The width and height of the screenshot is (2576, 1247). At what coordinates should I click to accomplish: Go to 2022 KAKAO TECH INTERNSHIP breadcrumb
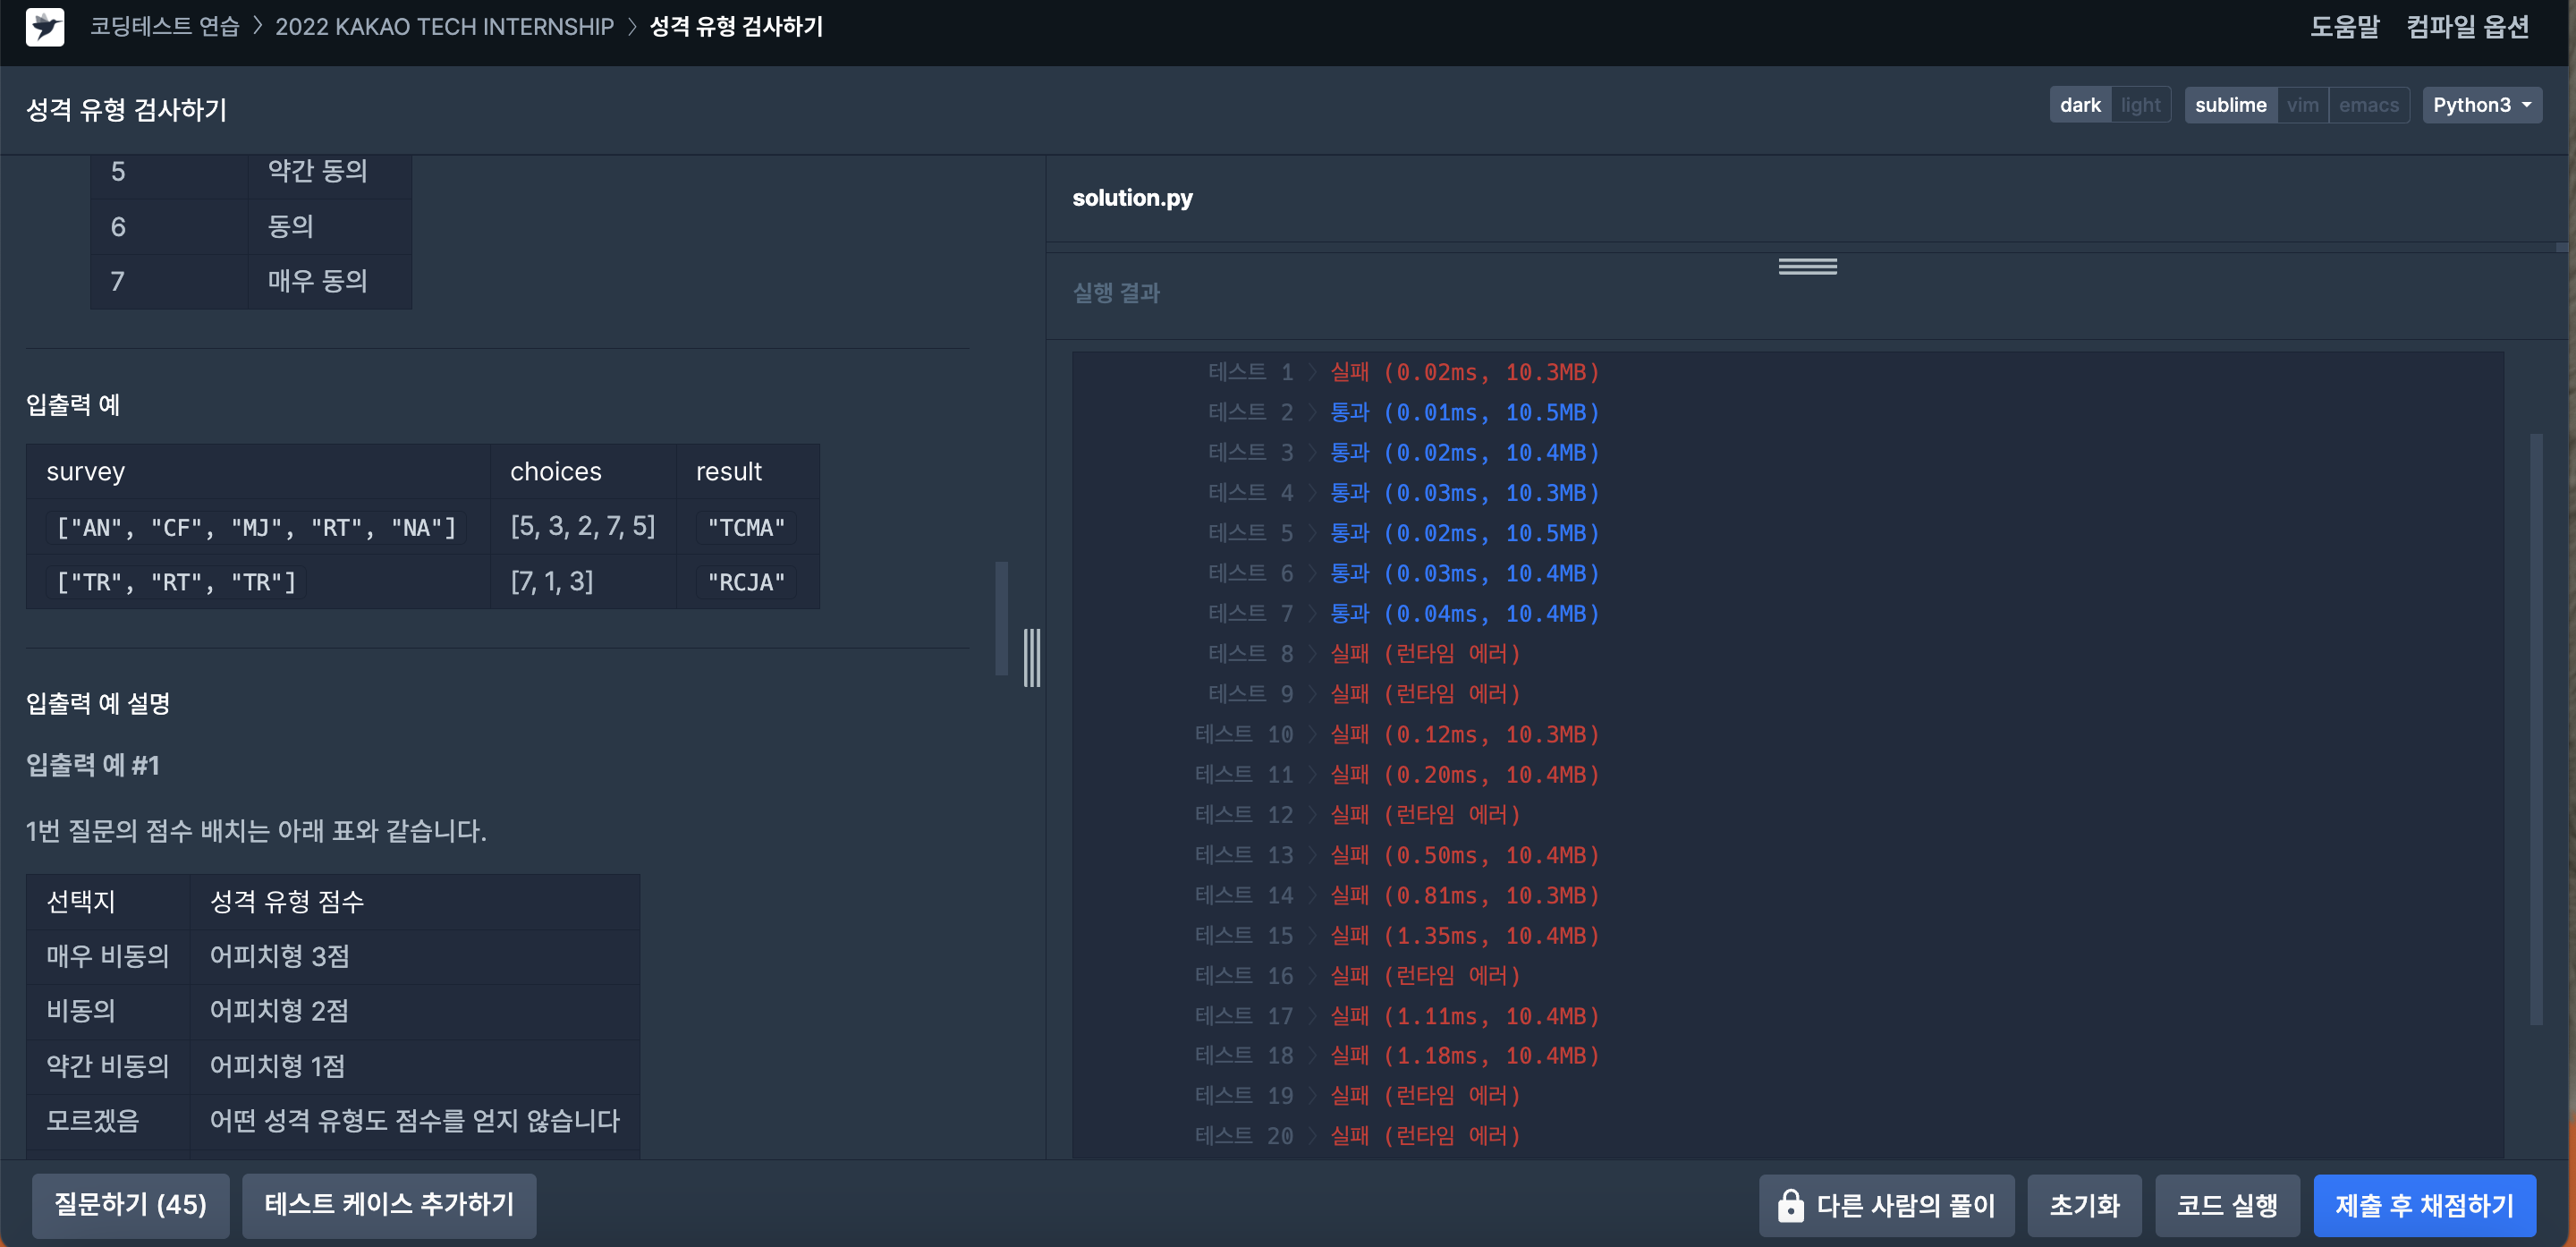[444, 27]
